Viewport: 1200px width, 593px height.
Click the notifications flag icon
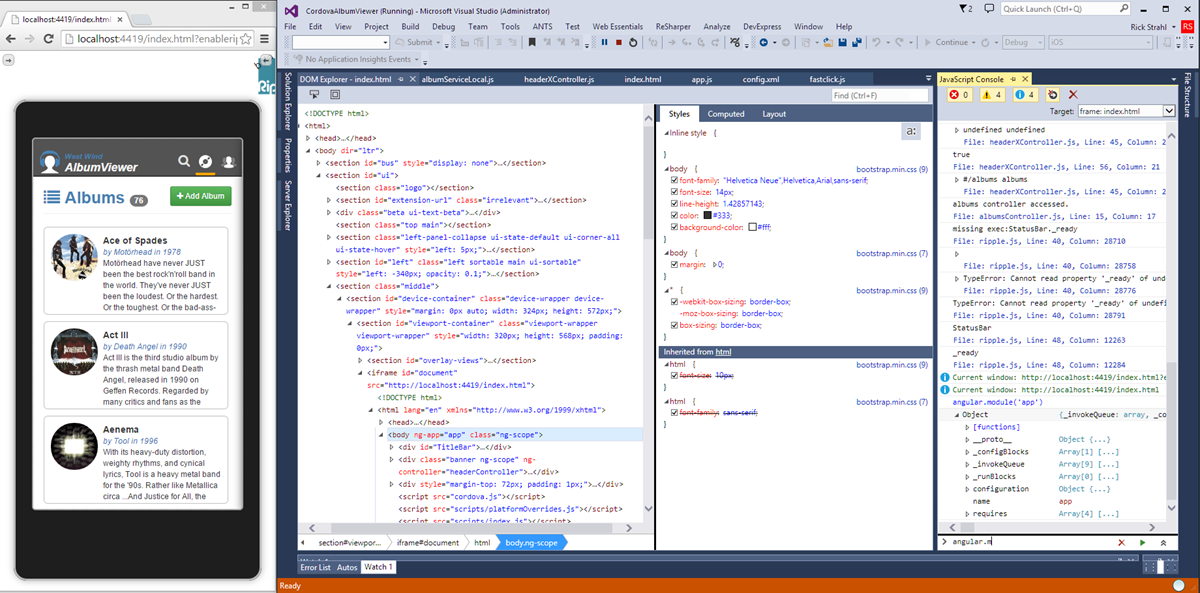964,9
